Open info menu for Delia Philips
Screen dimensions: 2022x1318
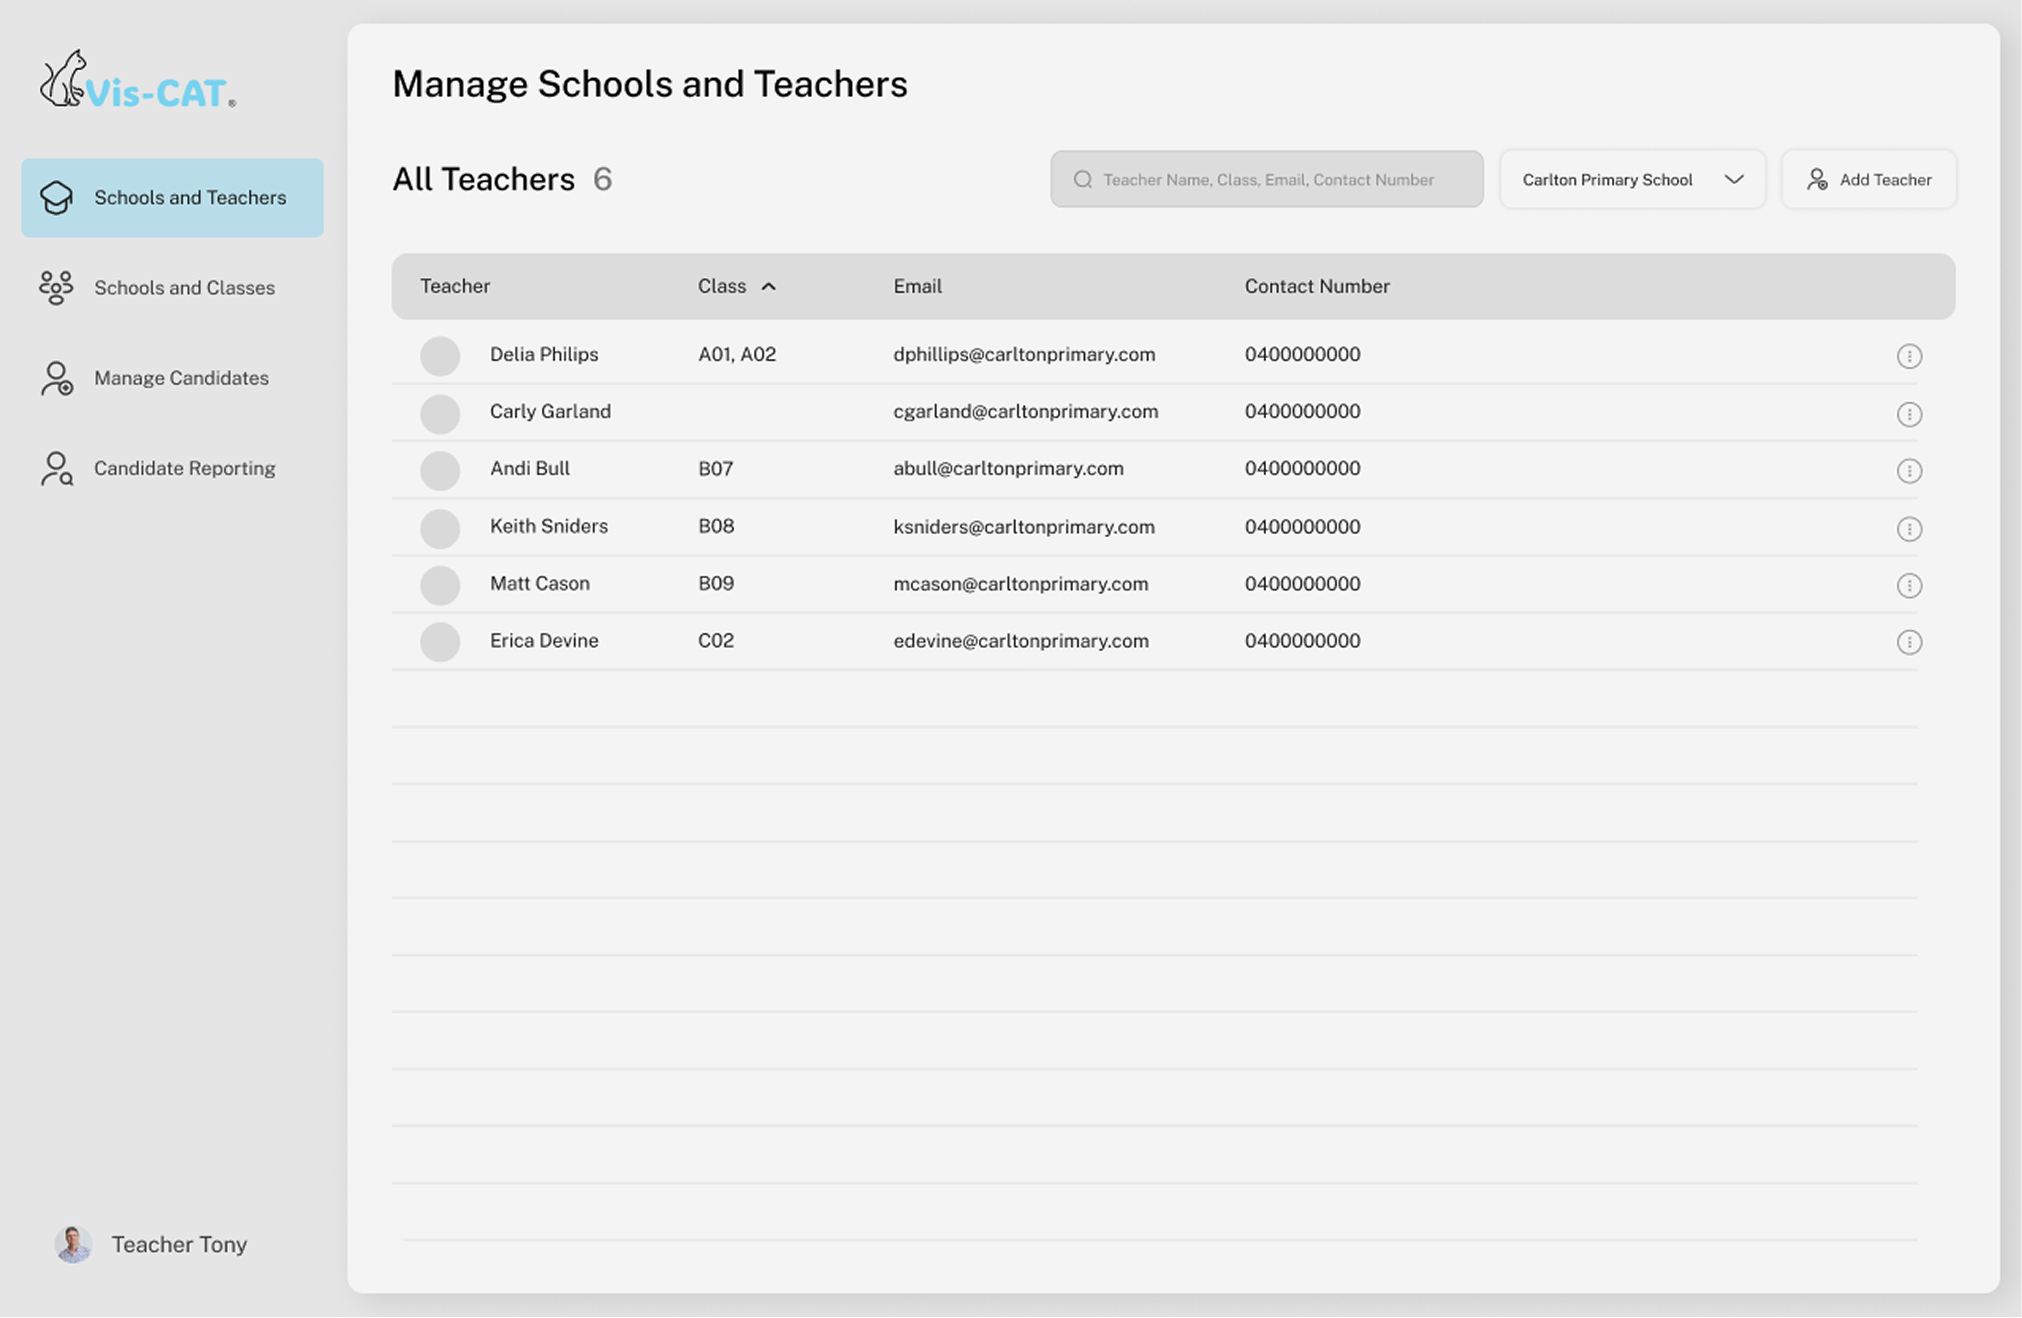pos(1908,356)
